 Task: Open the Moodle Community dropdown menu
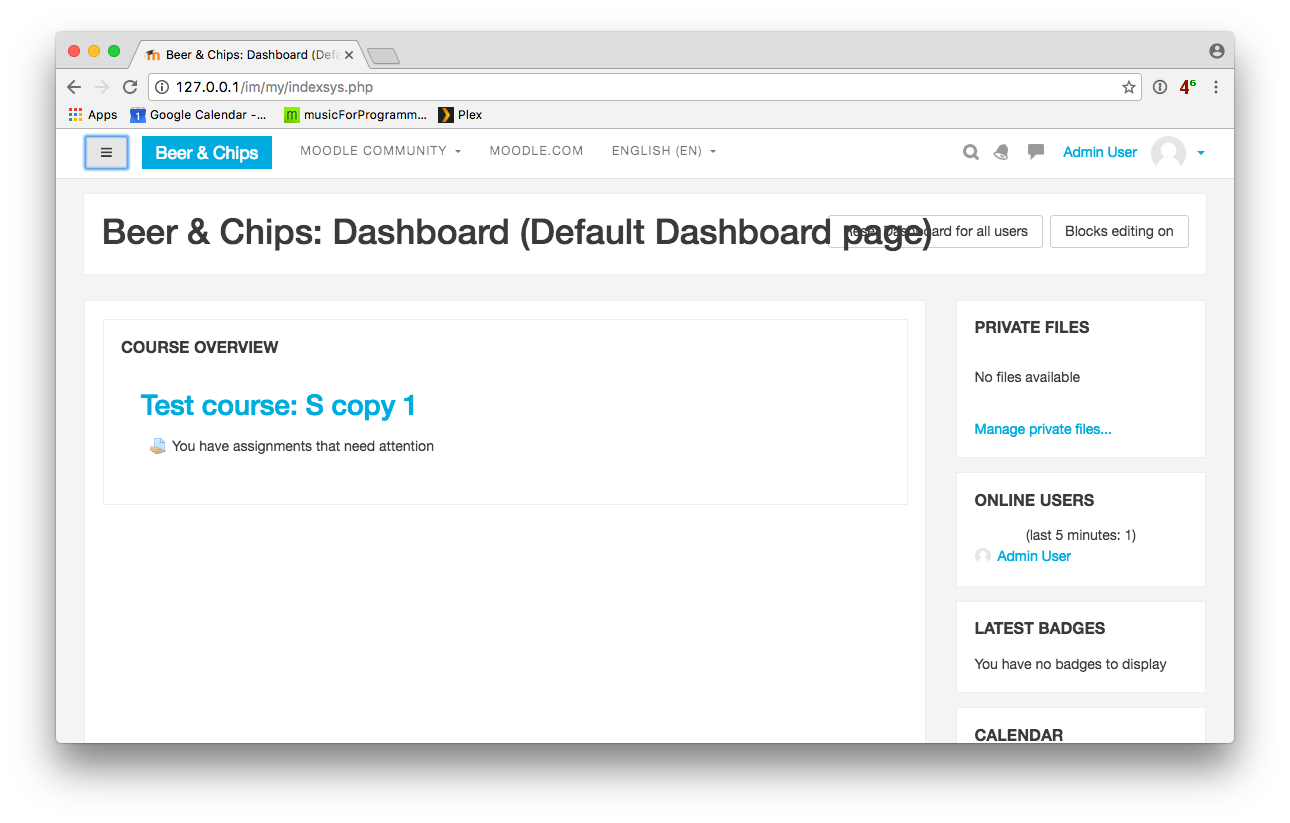coord(380,151)
